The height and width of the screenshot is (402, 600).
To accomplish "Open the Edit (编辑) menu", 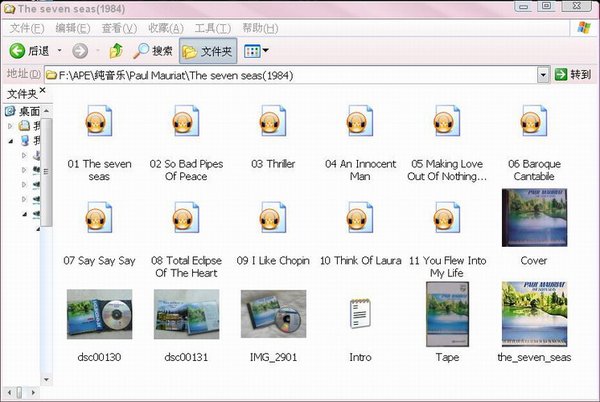I will (x=73, y=28).
